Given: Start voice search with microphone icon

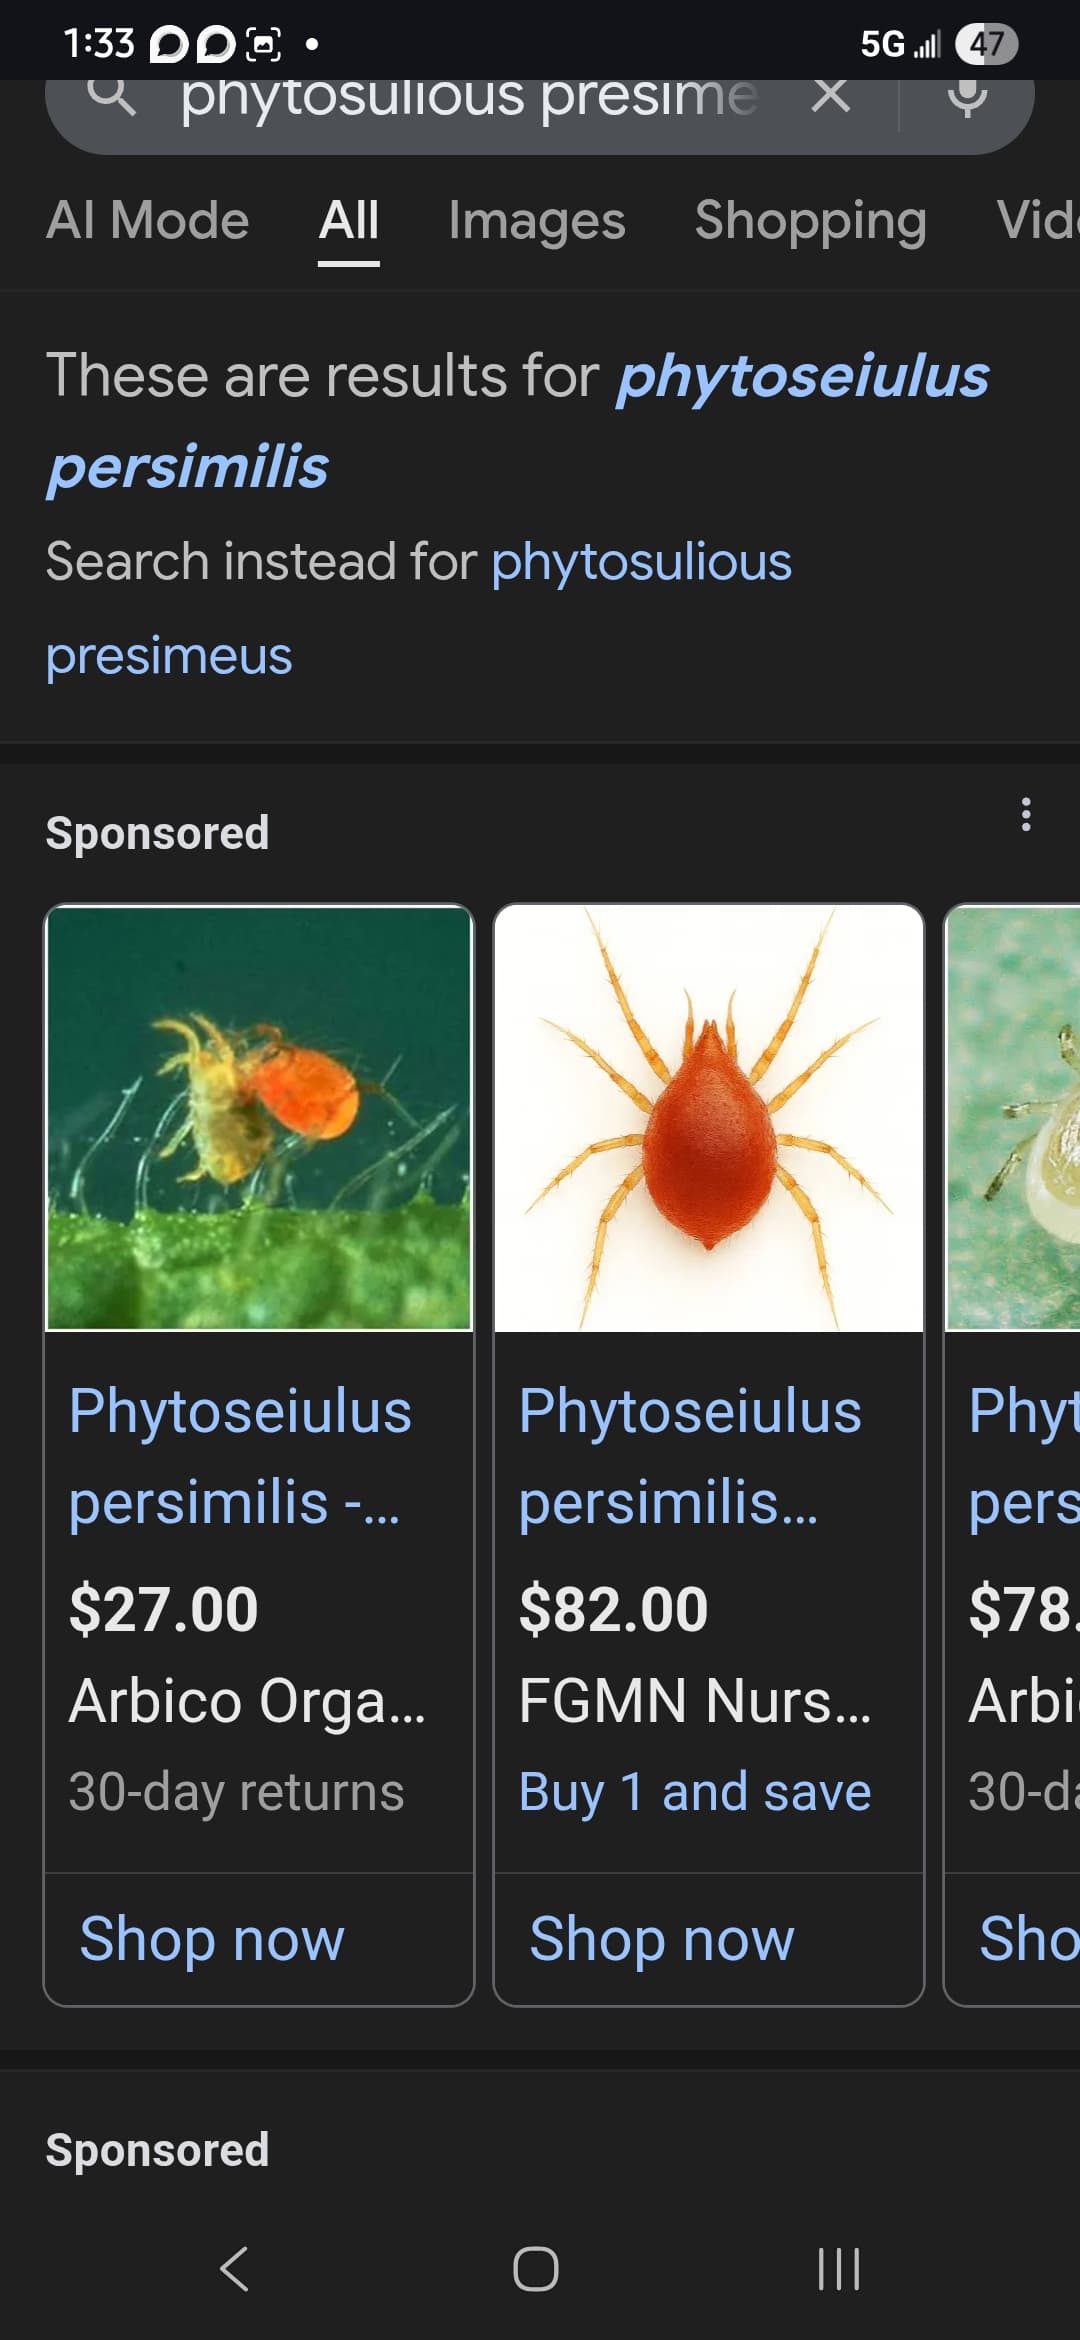Looking at the screenshot, I should pos(967,98).
